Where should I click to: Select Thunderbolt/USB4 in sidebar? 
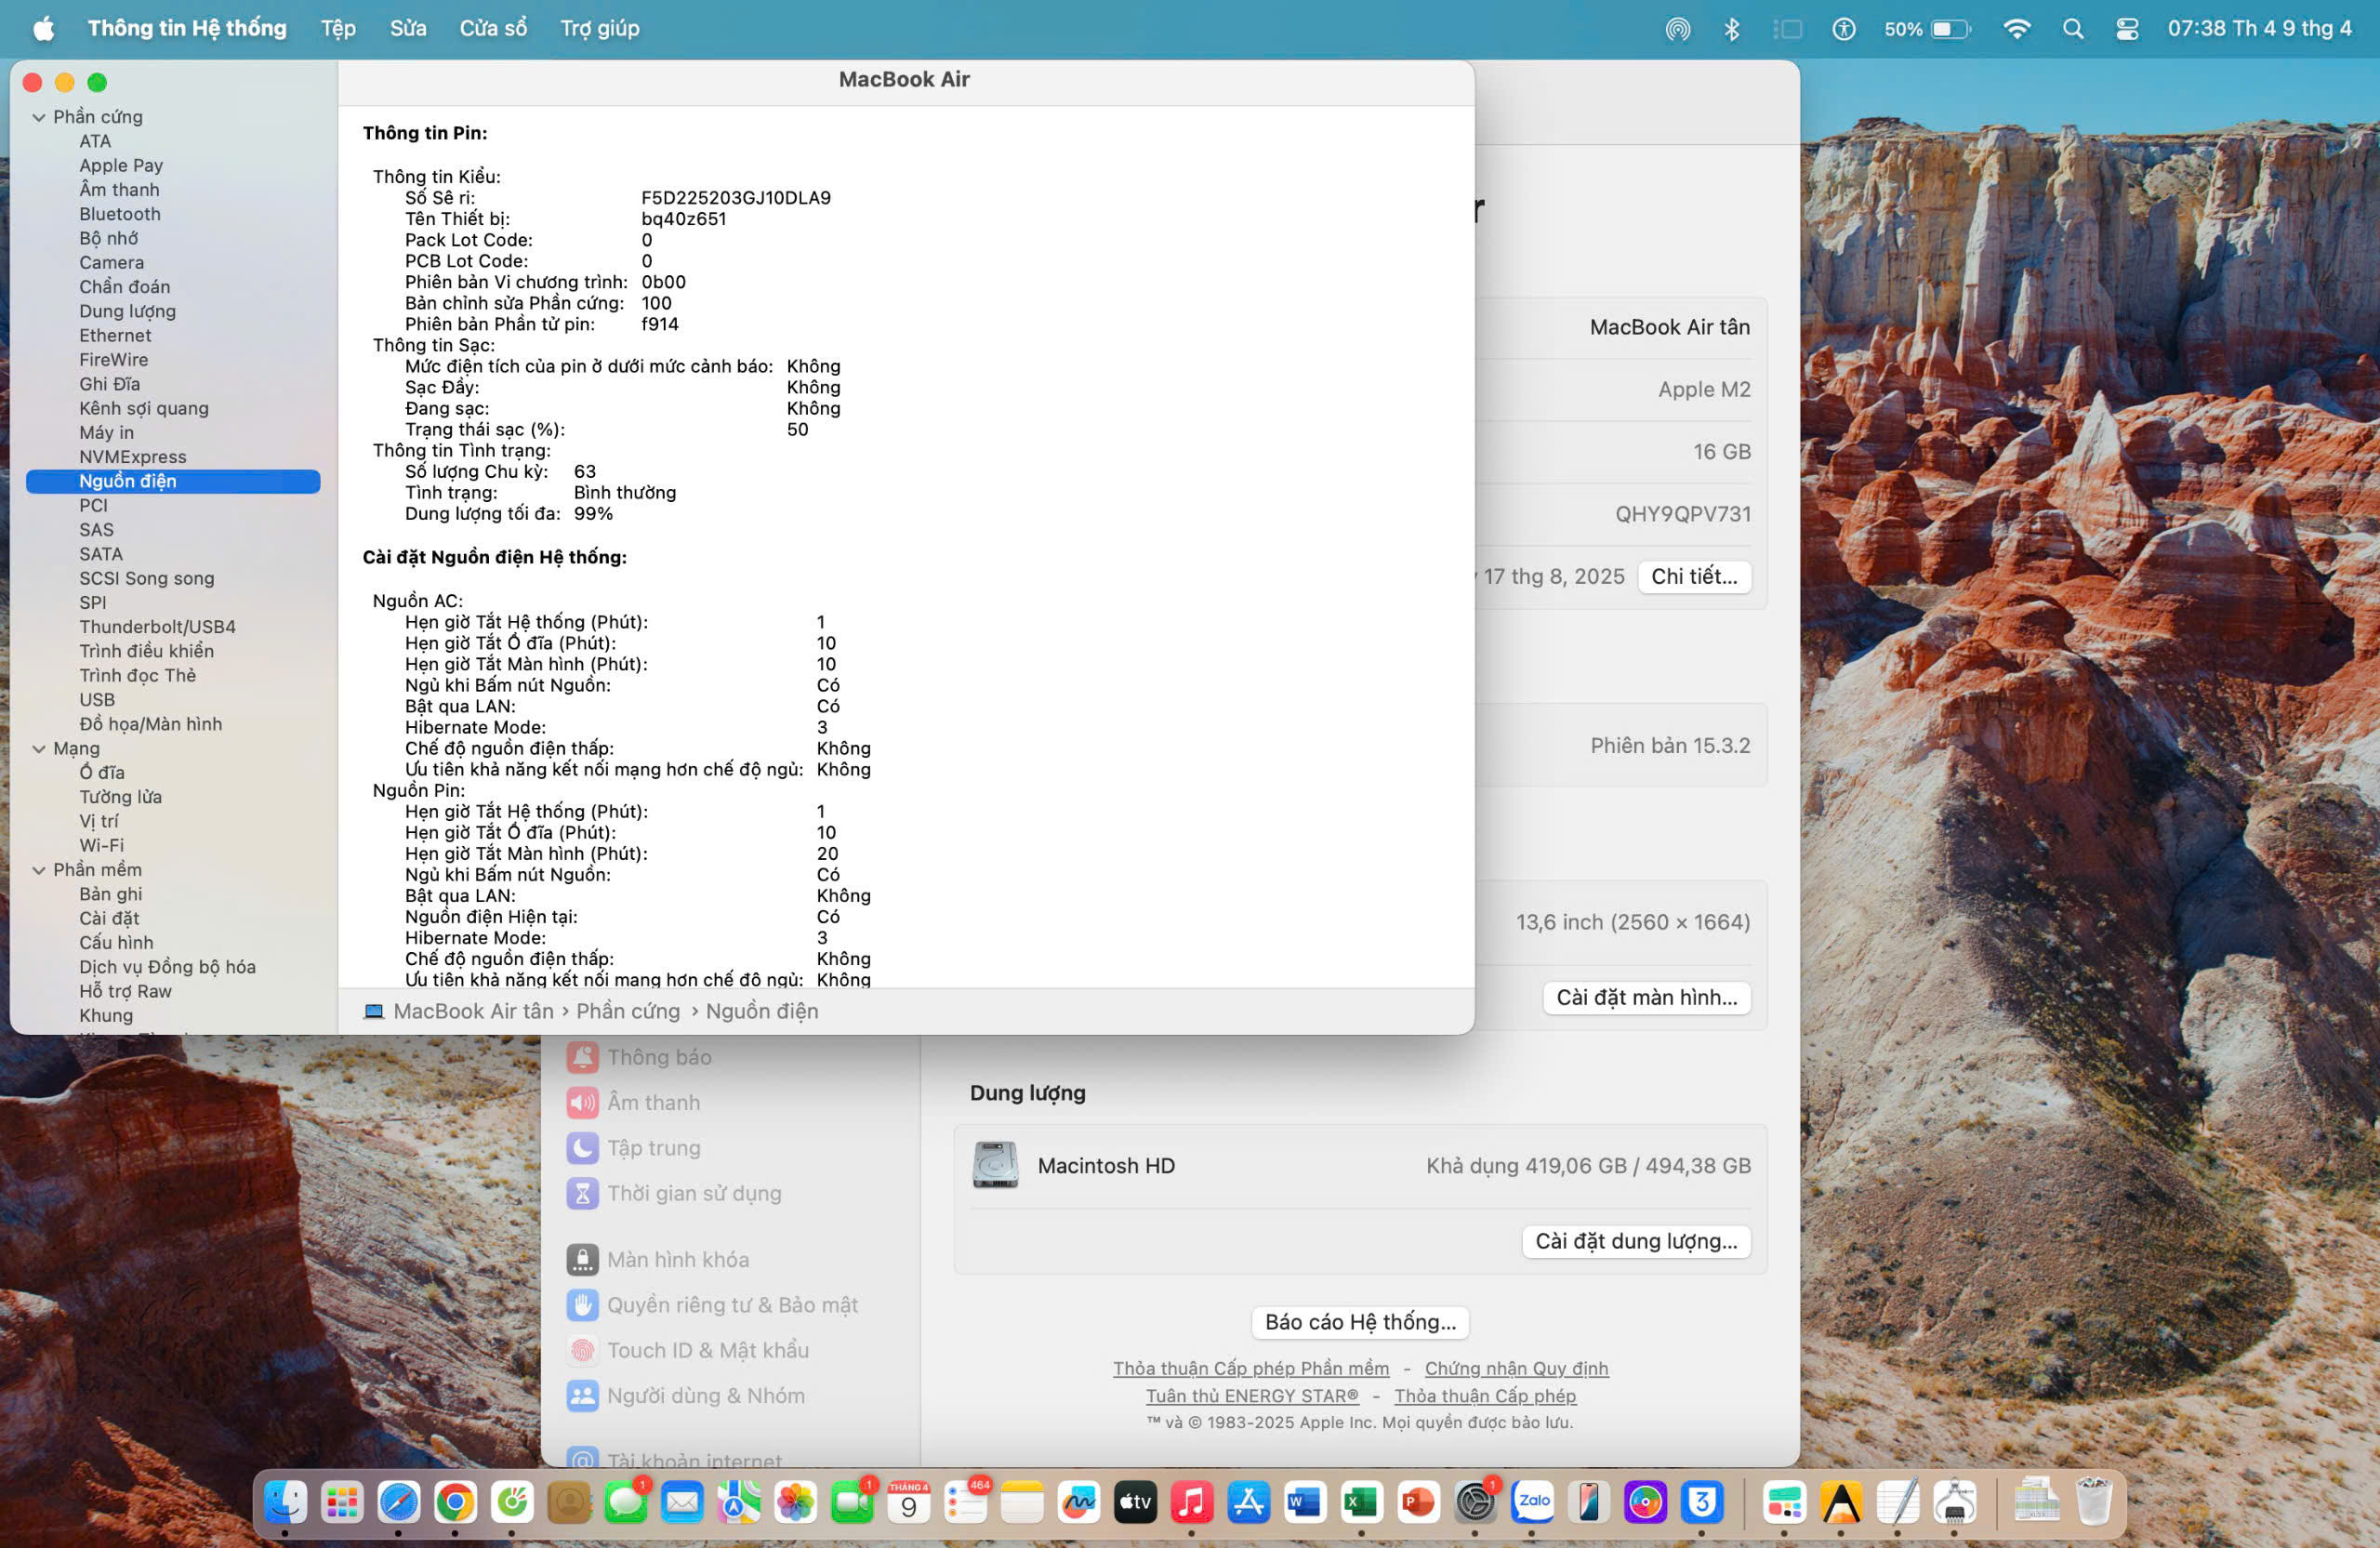tap(158, 627)
